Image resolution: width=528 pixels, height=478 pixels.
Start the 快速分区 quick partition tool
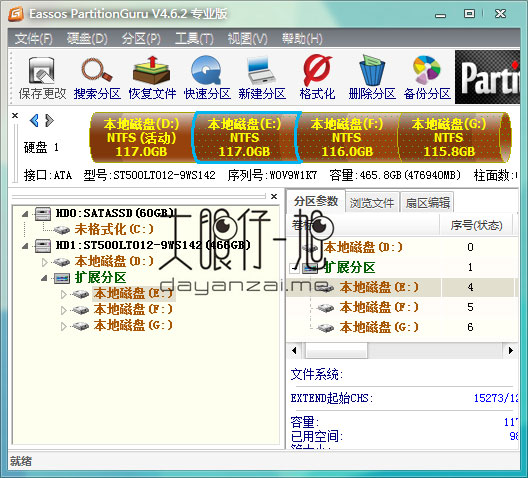(207, 78)
